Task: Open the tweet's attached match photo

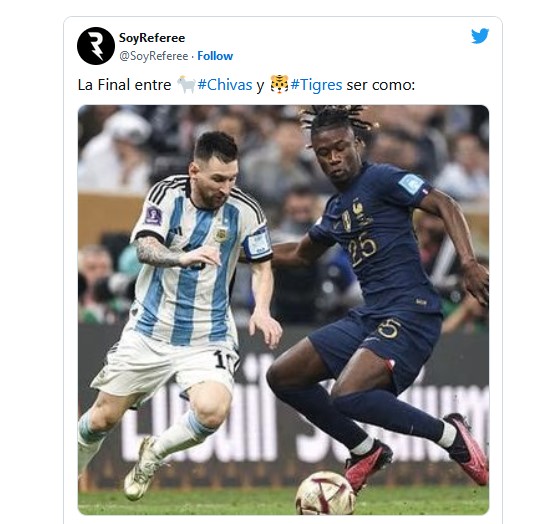Action: [x=283, y=310]
